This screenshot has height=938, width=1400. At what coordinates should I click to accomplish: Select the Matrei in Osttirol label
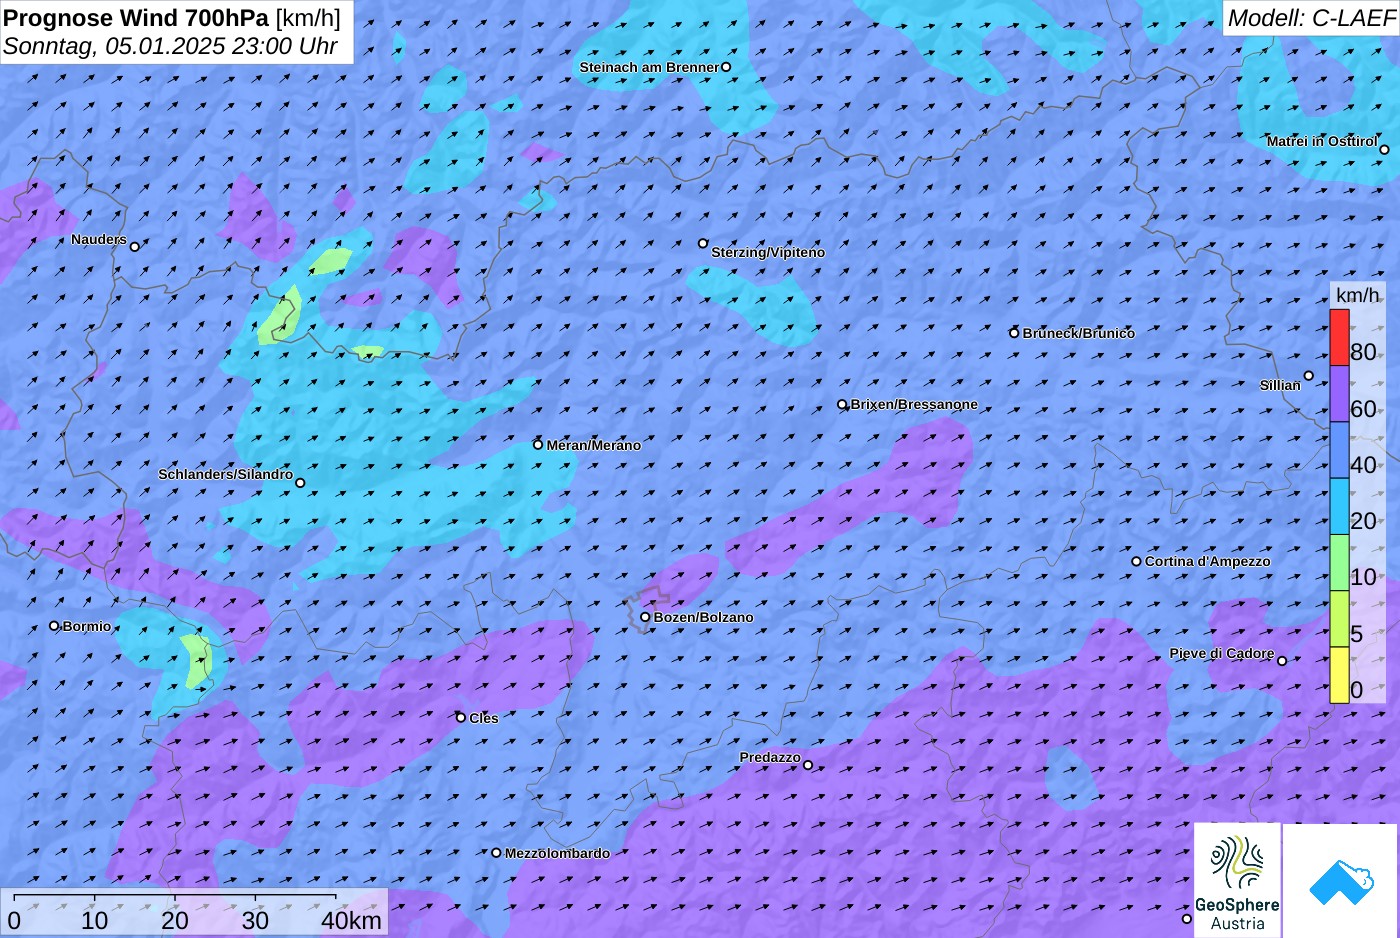click(1321, 141)
